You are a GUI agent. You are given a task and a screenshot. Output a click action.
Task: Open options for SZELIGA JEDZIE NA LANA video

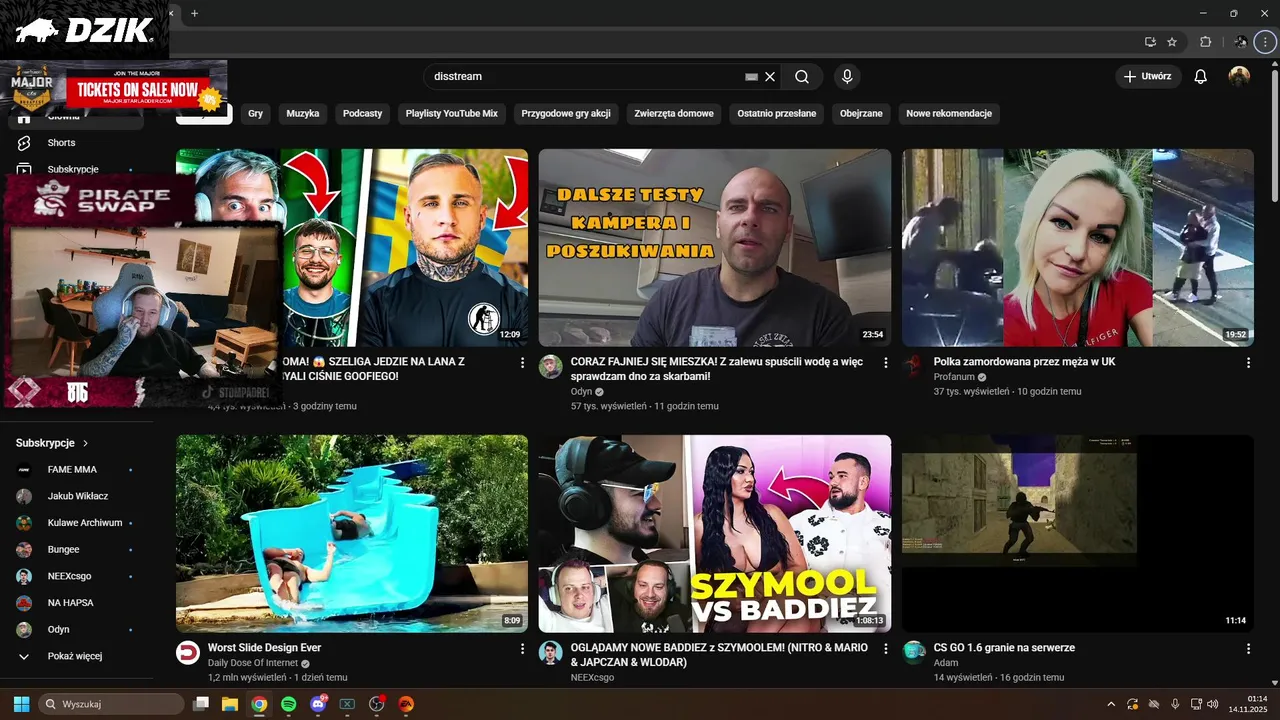tap(522, 362)
